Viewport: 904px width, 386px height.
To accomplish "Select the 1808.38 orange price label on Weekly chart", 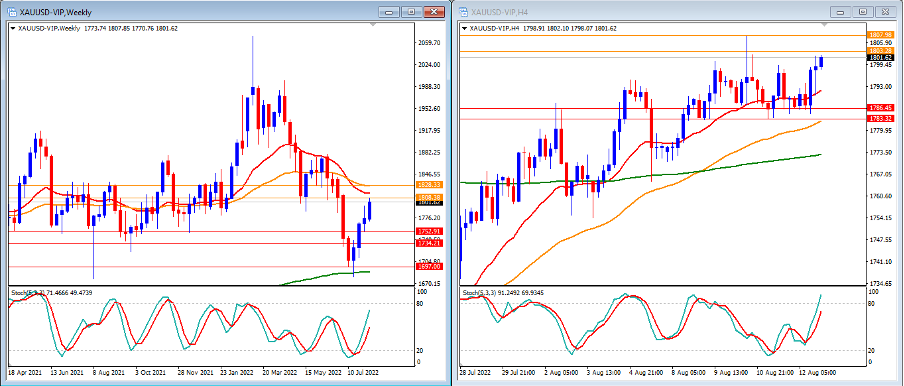I will (430, 197).
